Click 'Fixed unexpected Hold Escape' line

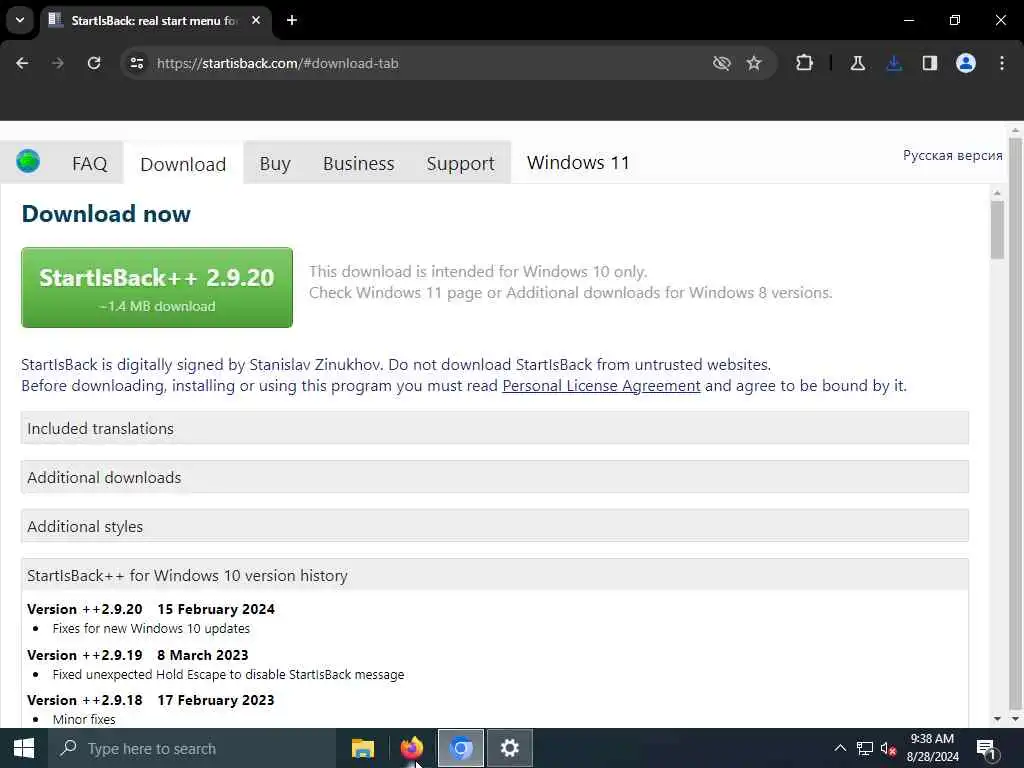(228, 674)
